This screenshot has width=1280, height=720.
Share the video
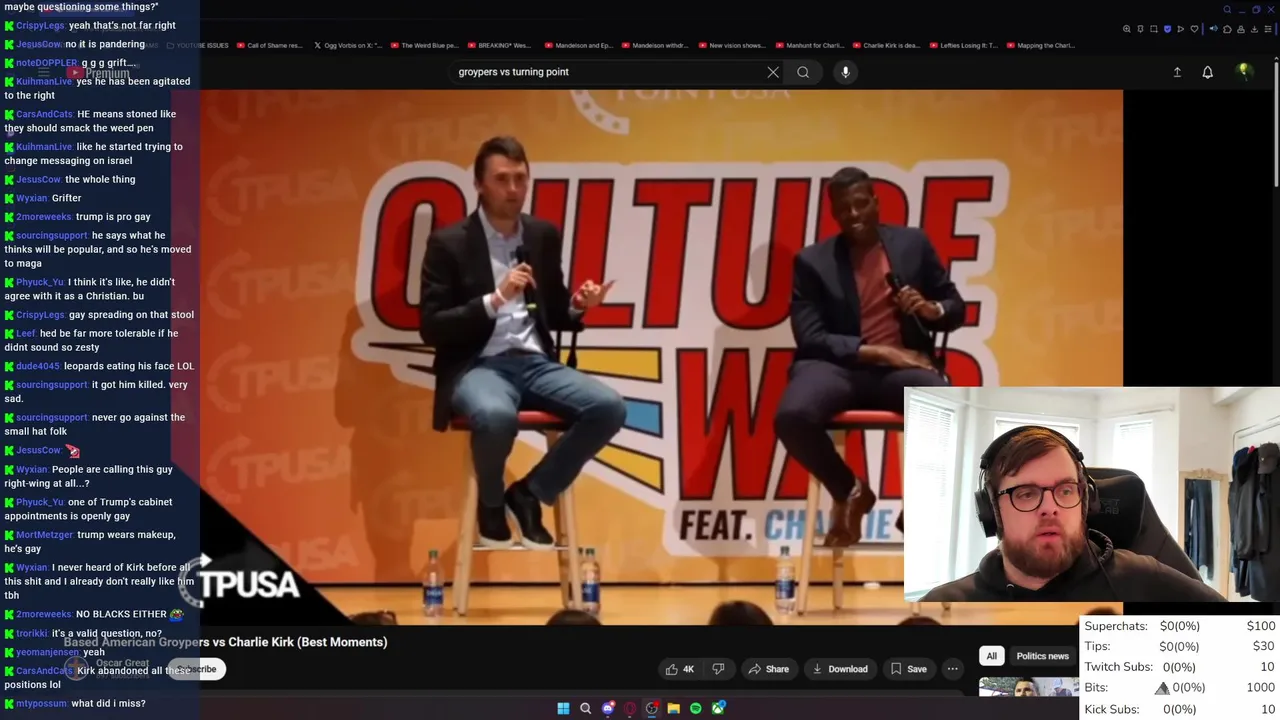click(769, 669)
